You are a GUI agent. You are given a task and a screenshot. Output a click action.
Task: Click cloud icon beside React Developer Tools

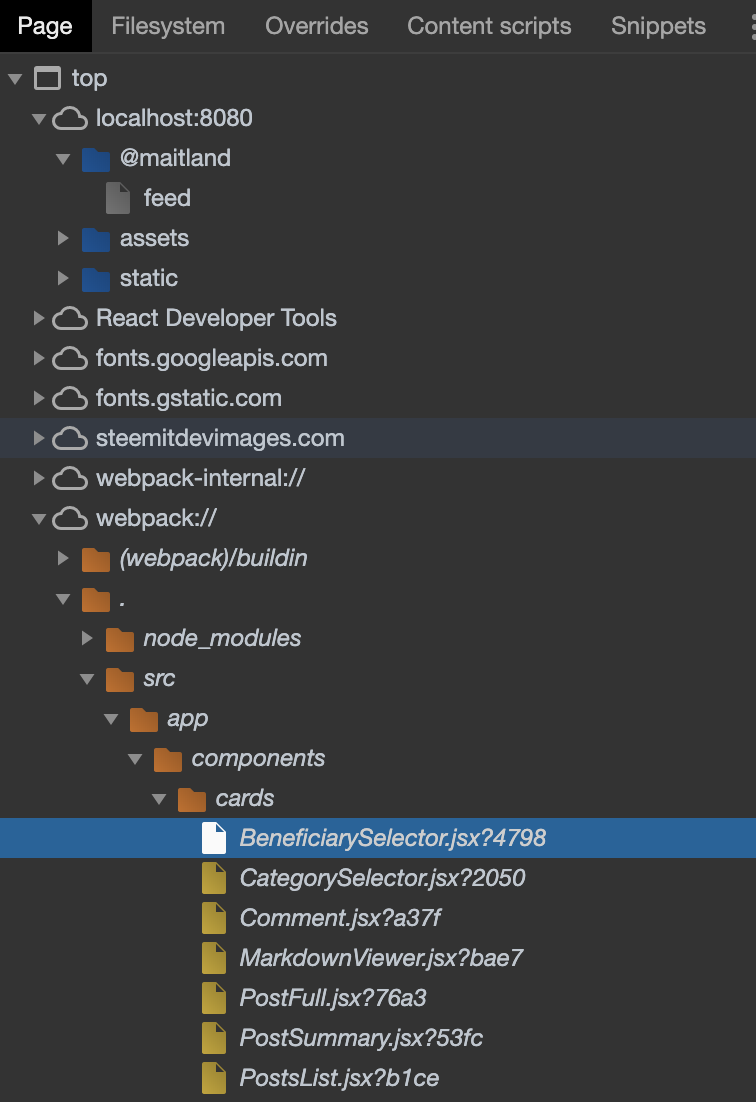coord(70,318)
